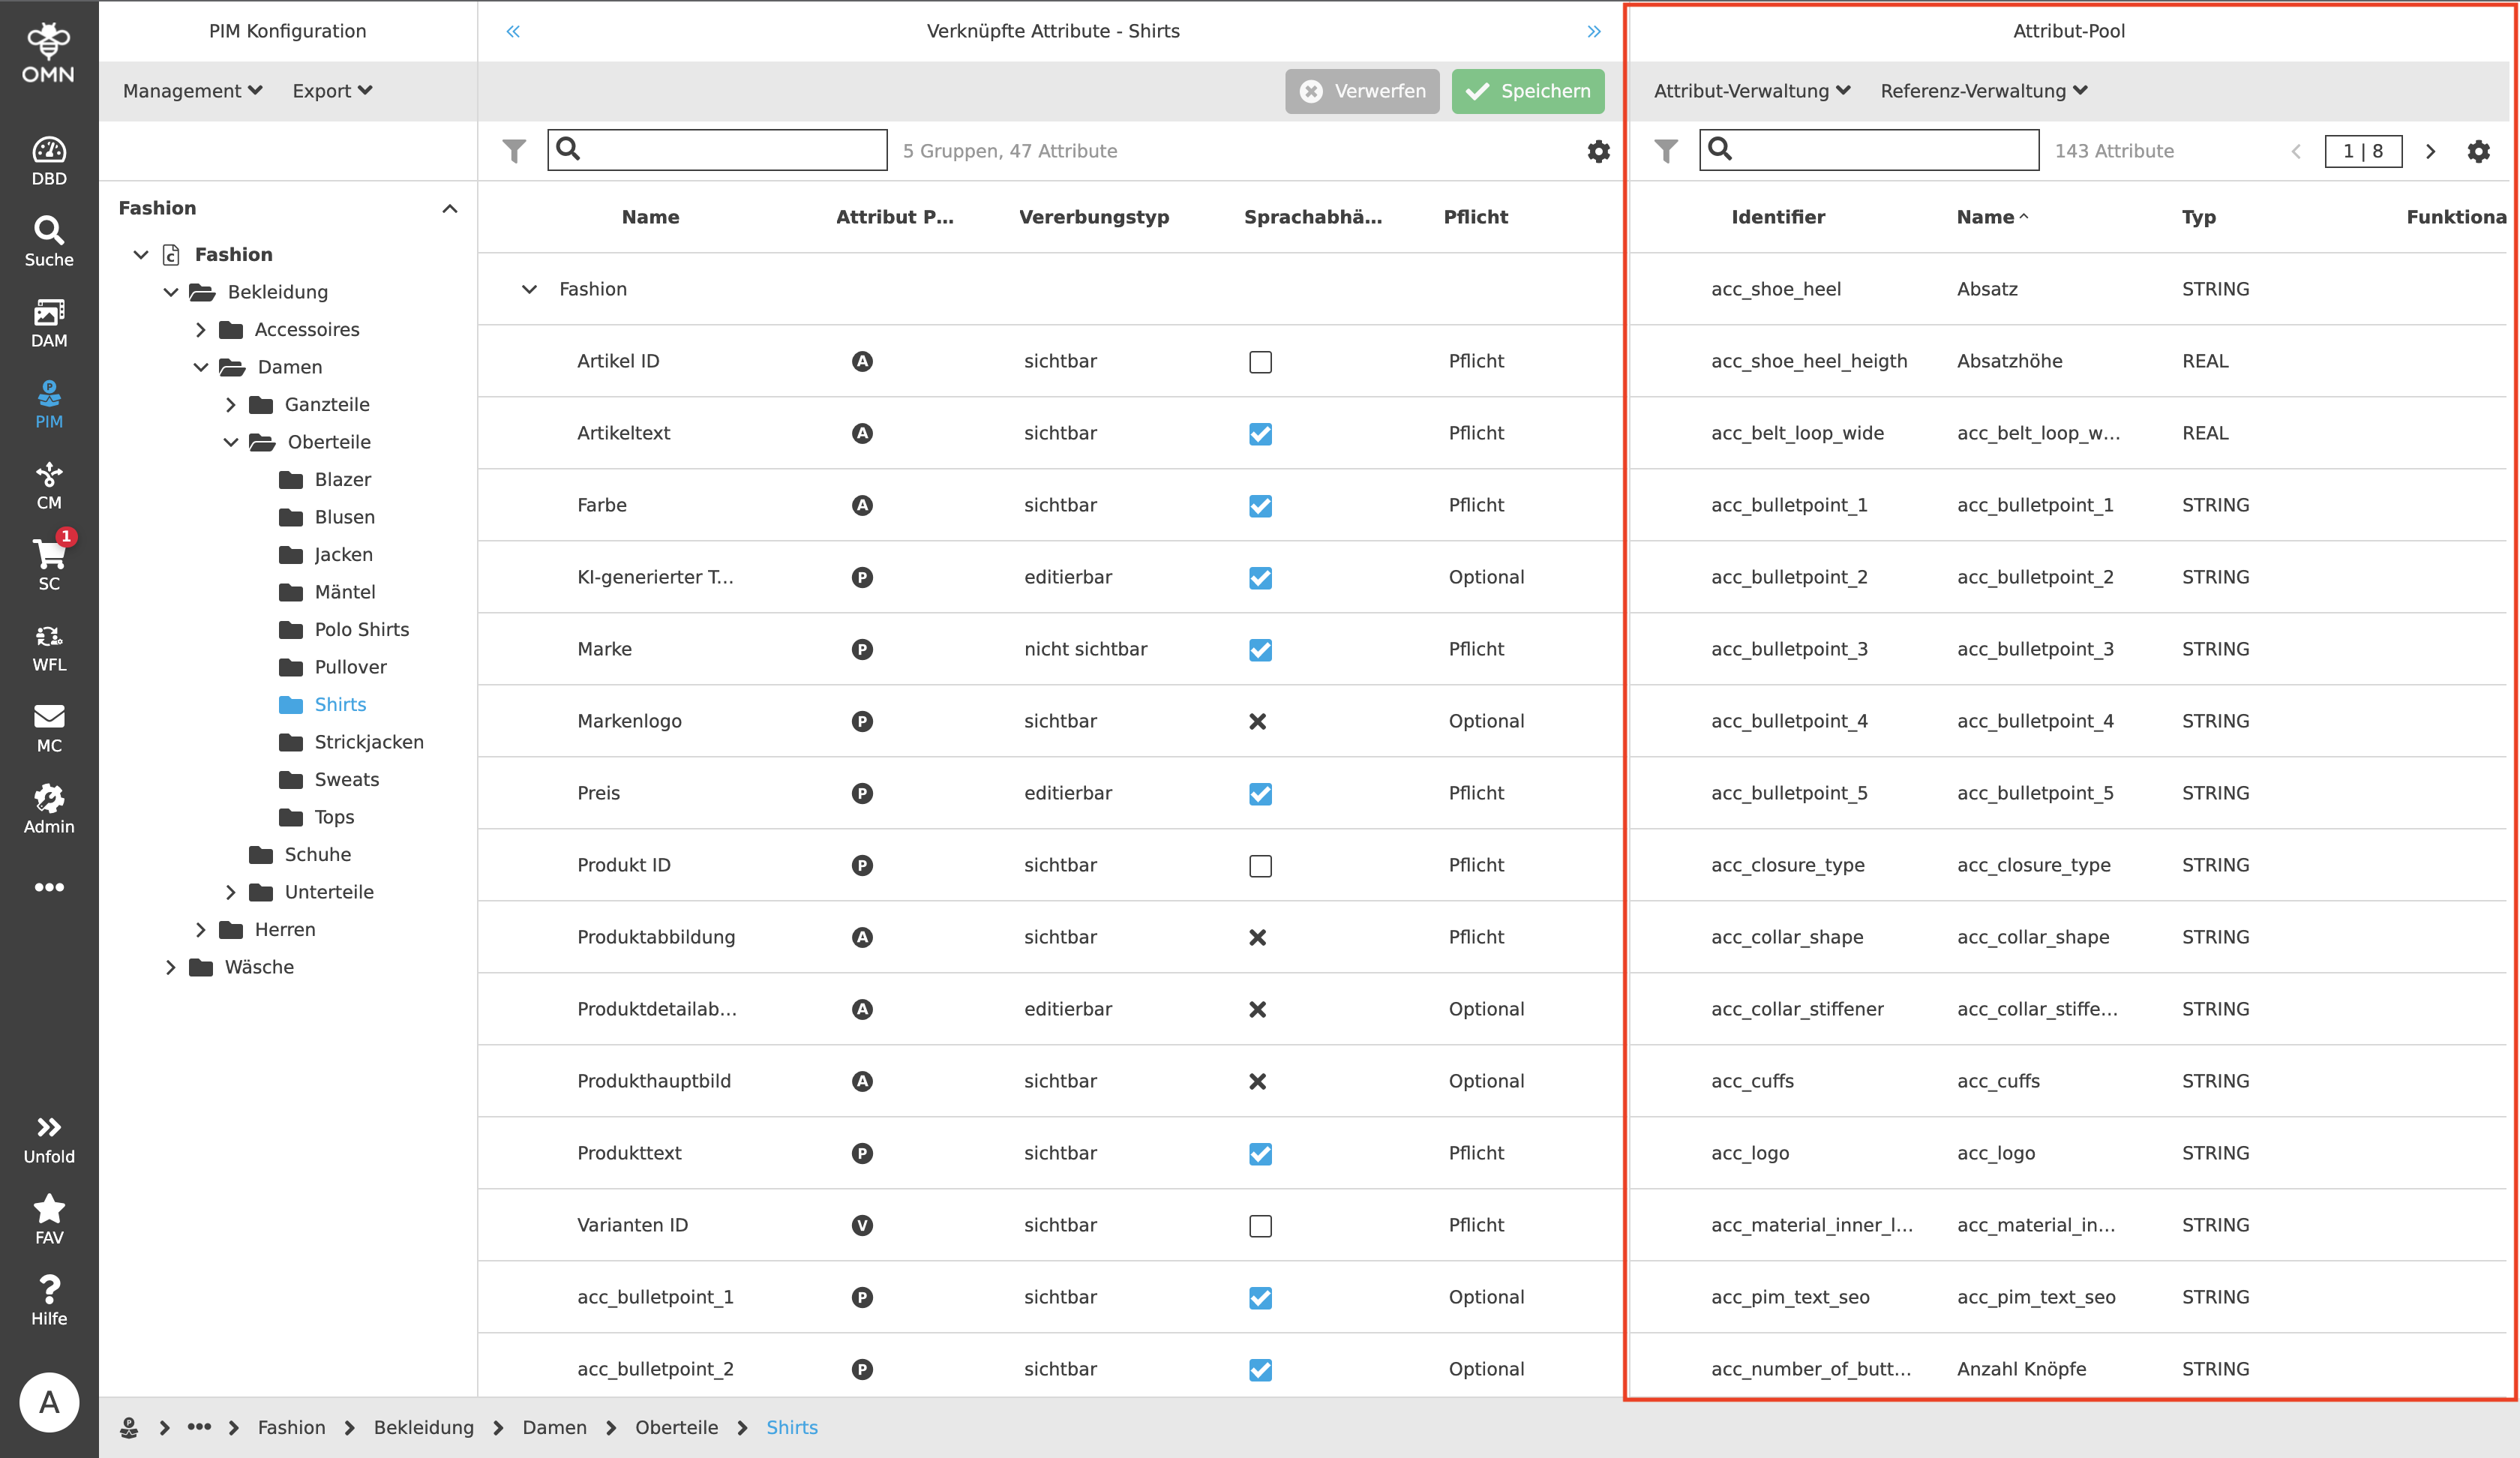2520x1458 pixels.
Task: Open the DAM module in the sidebar
Action: 49,320
